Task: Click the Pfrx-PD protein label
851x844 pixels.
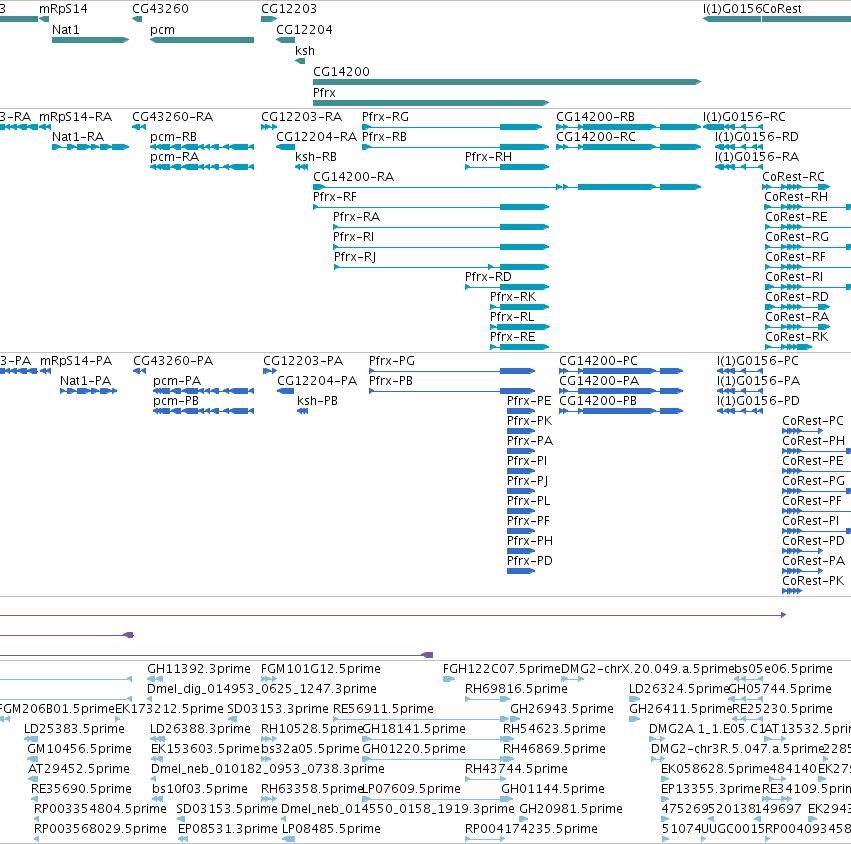Action: pos(530,561)
